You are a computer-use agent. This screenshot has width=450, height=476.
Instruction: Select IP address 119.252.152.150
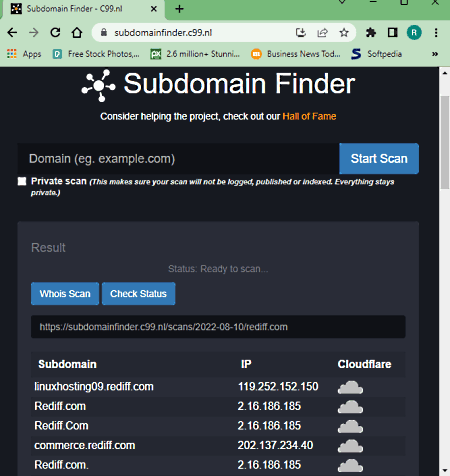pyautogui.click(x=278, y=387)
